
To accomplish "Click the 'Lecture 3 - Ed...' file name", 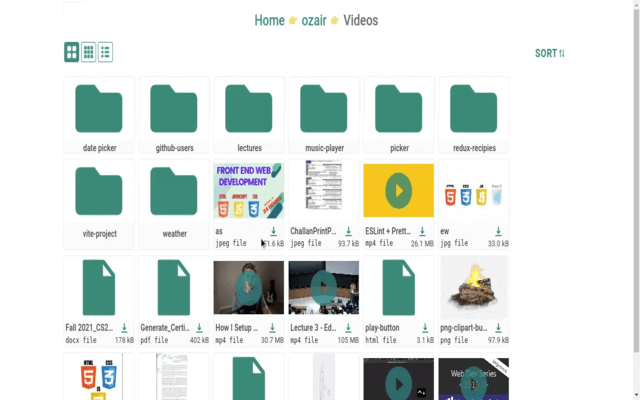I will (x=313, y=328).
